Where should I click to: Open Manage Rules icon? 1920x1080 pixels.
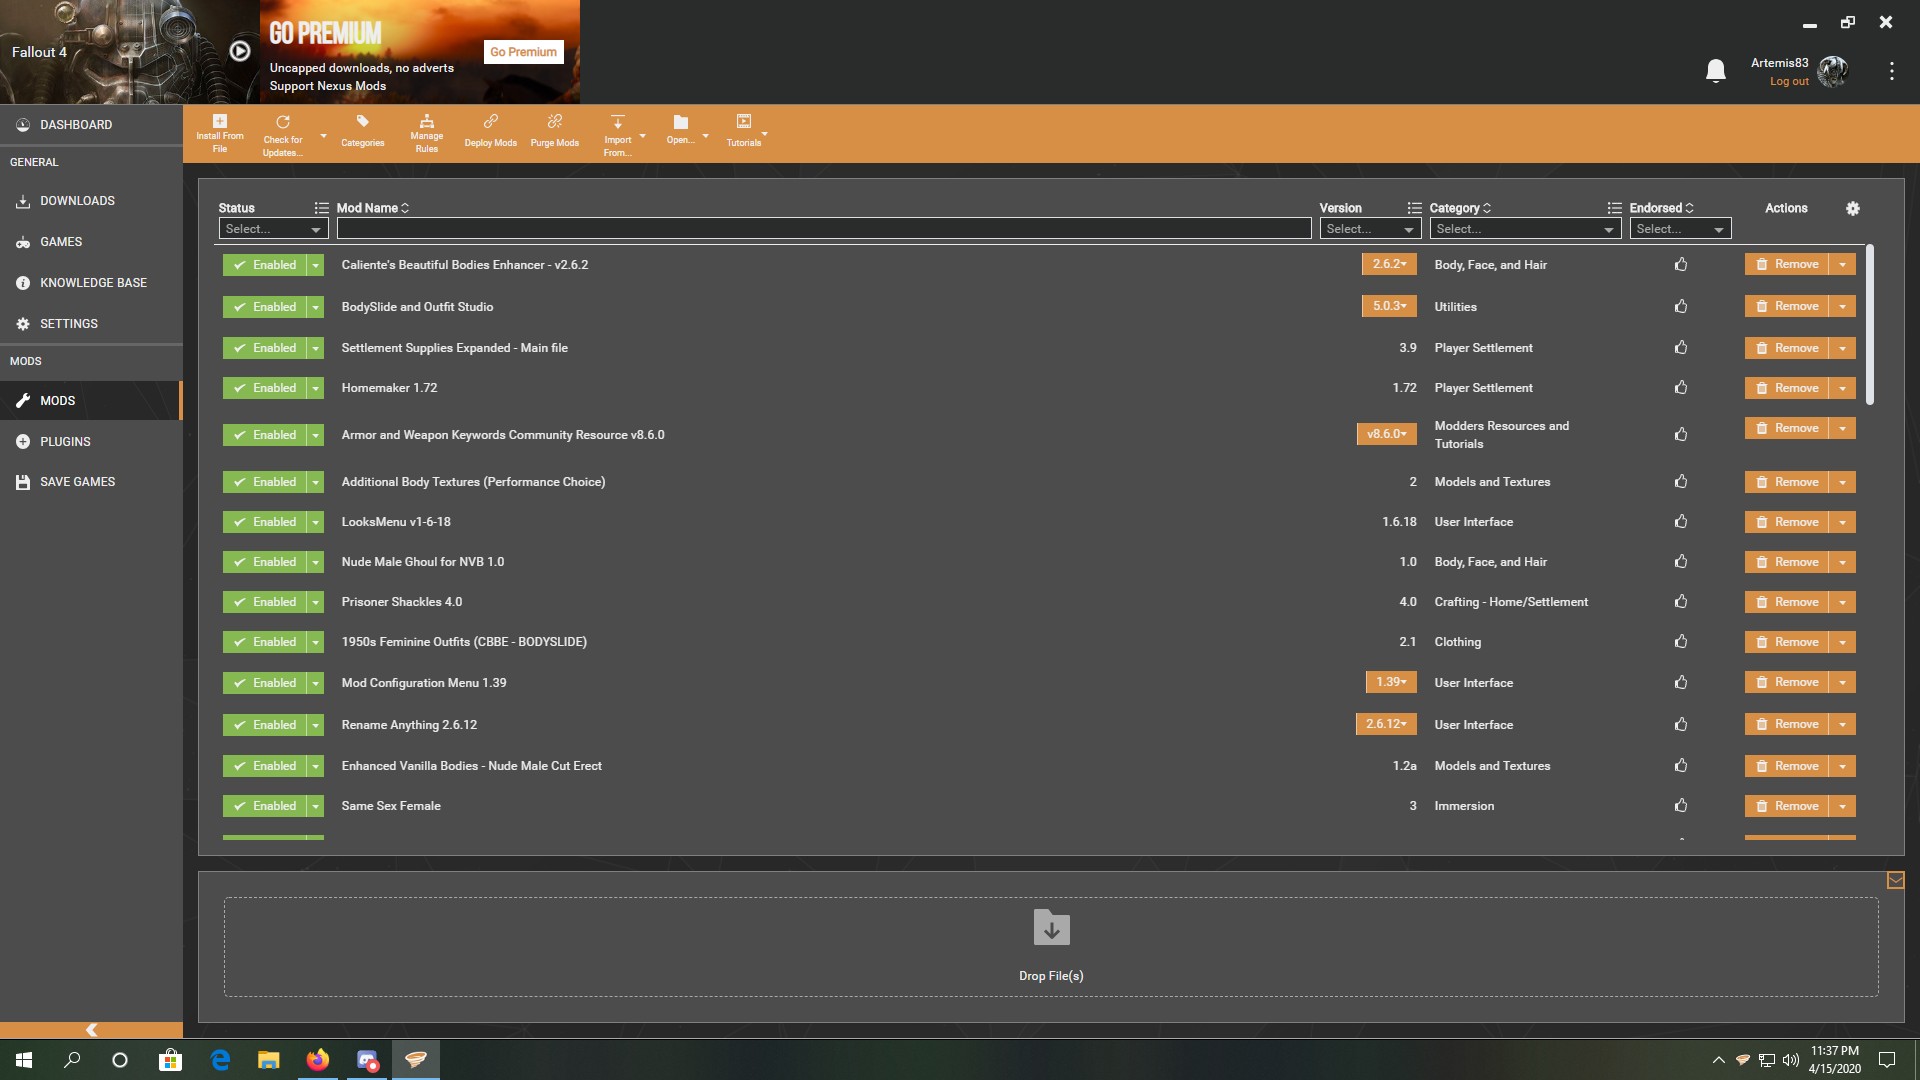click(x=426, y=121)
